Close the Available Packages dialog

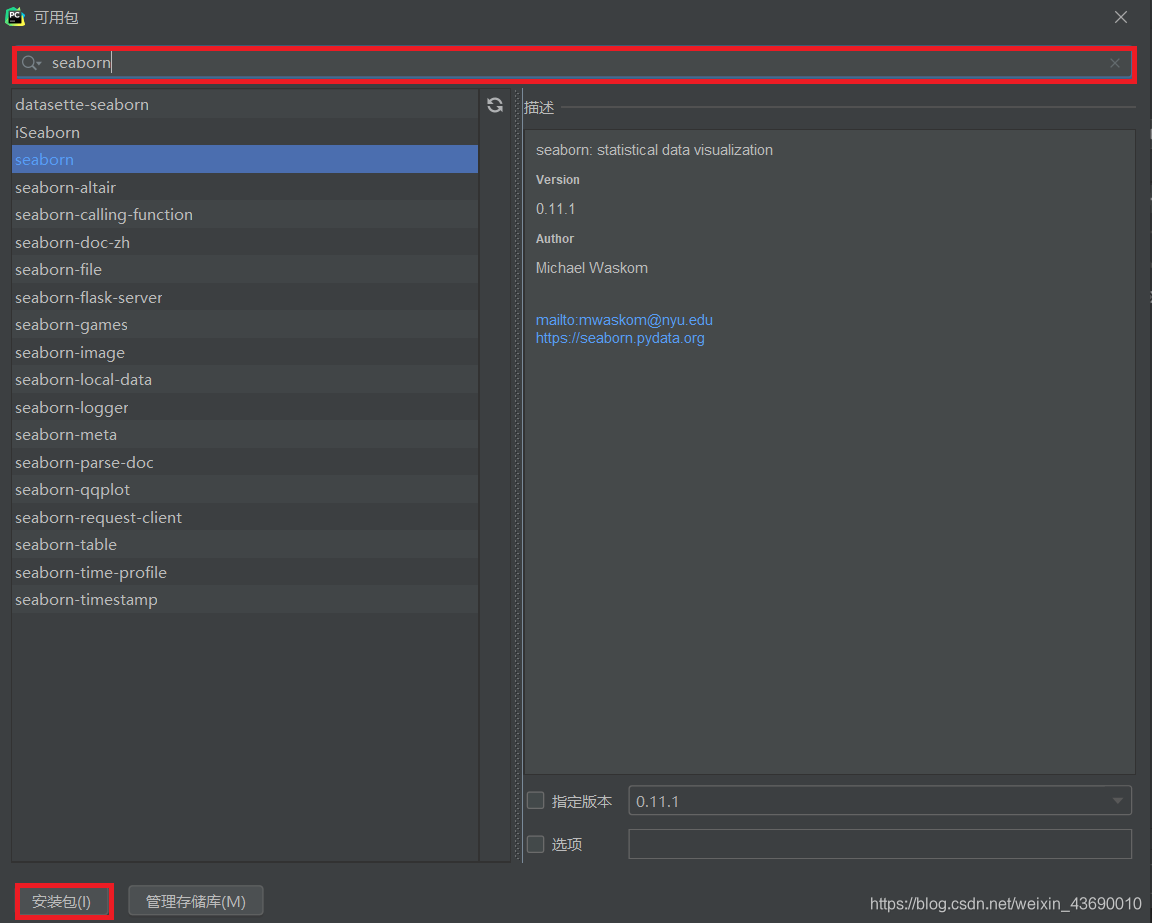1120,17
